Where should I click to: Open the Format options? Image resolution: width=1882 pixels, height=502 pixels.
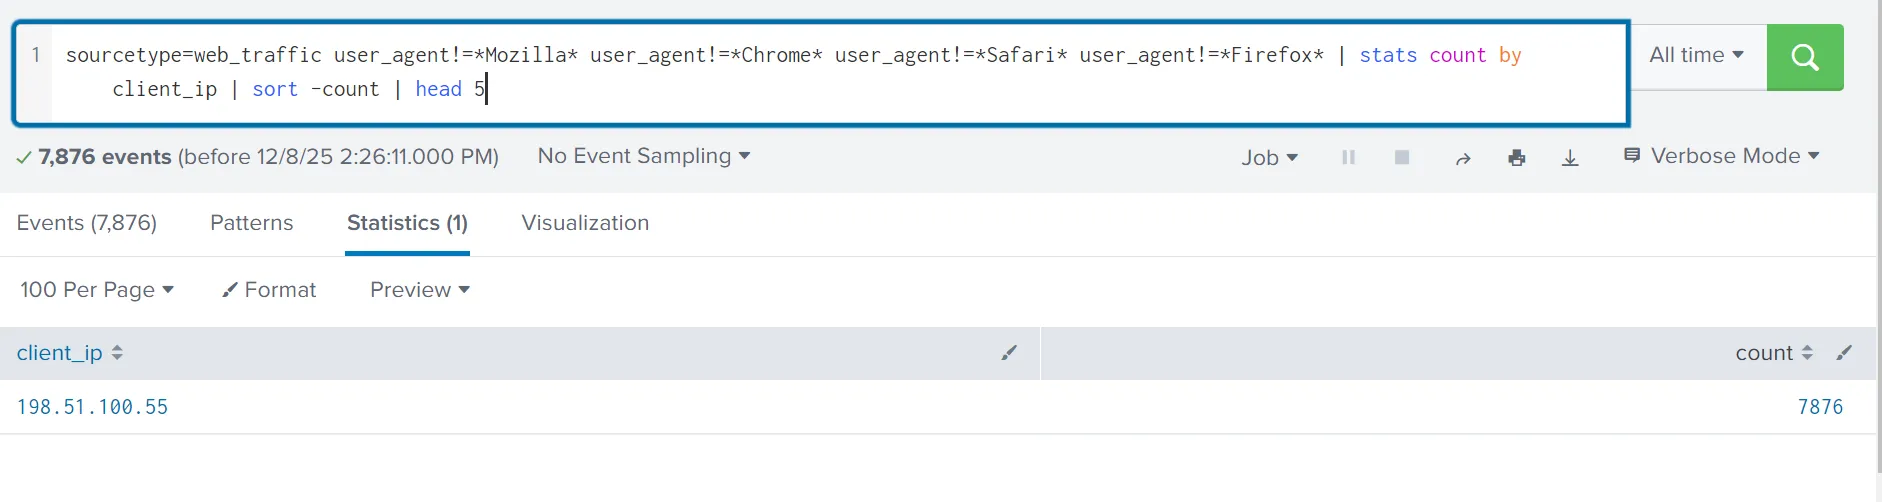click(269, 290)
